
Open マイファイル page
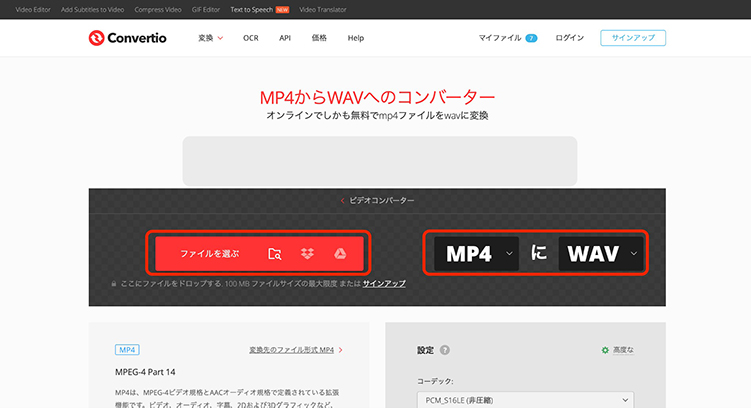click(500, 38)
